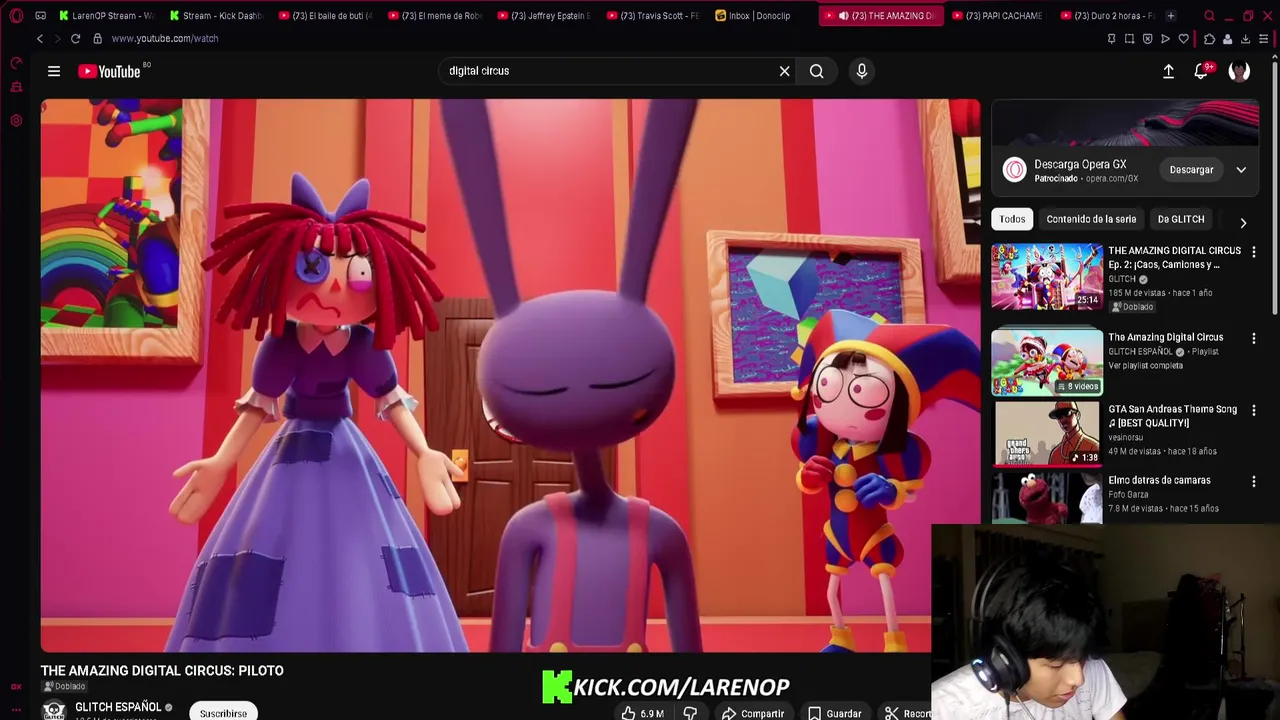Image resolution: width=1280 pixels, height=720 pixels.
Task: Switch to El baile de buti tab
Action: point(327,16)
